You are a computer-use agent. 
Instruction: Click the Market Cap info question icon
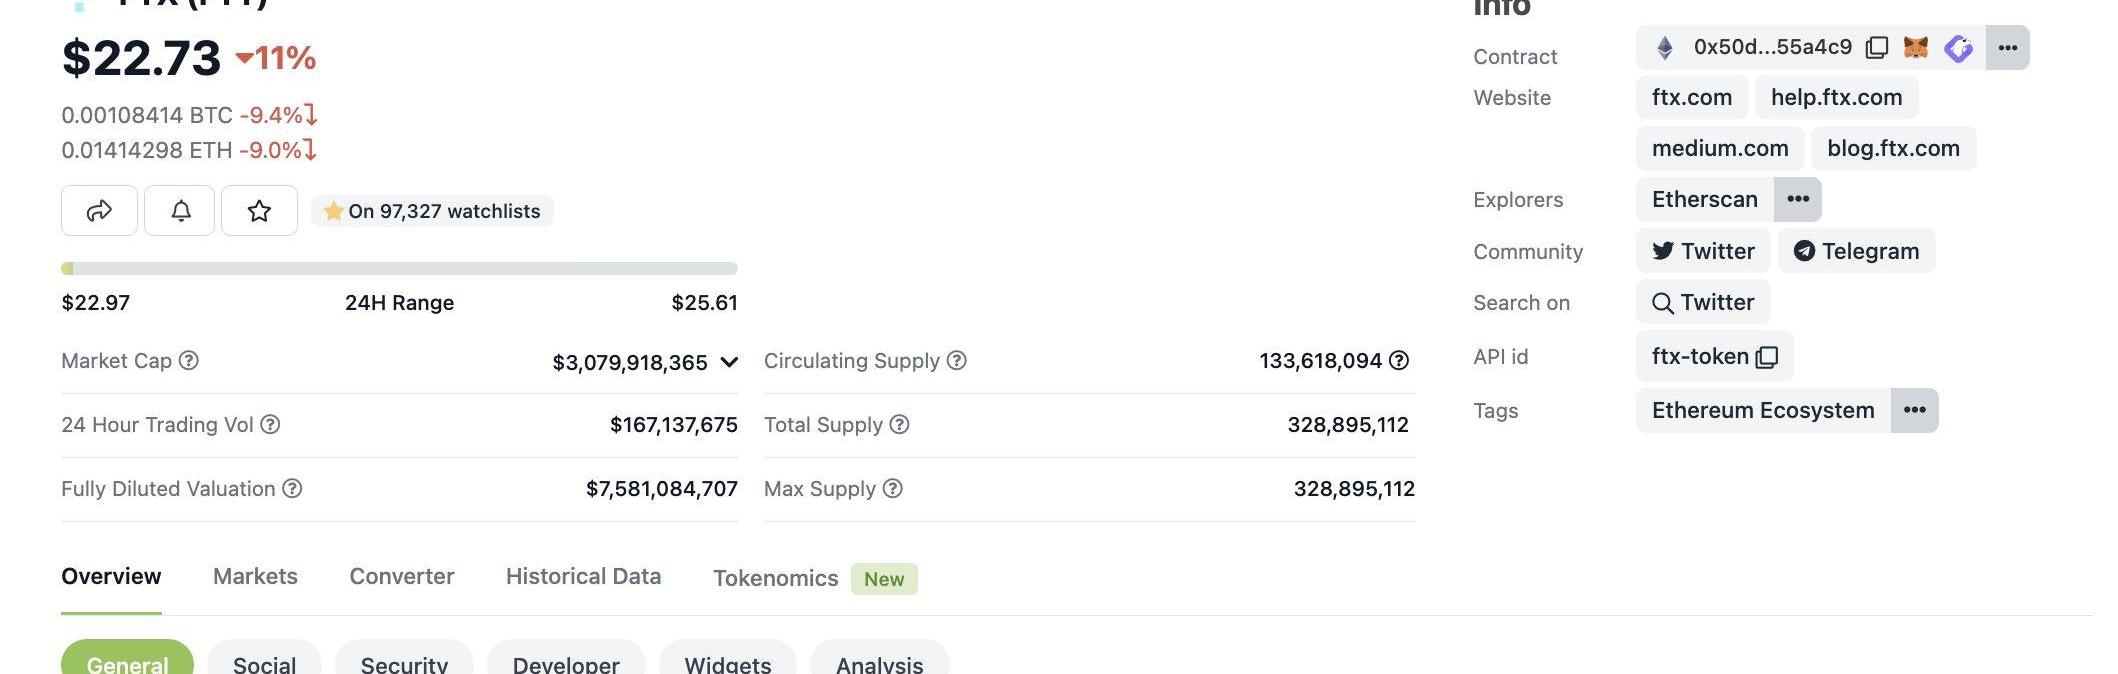[188, 361]
